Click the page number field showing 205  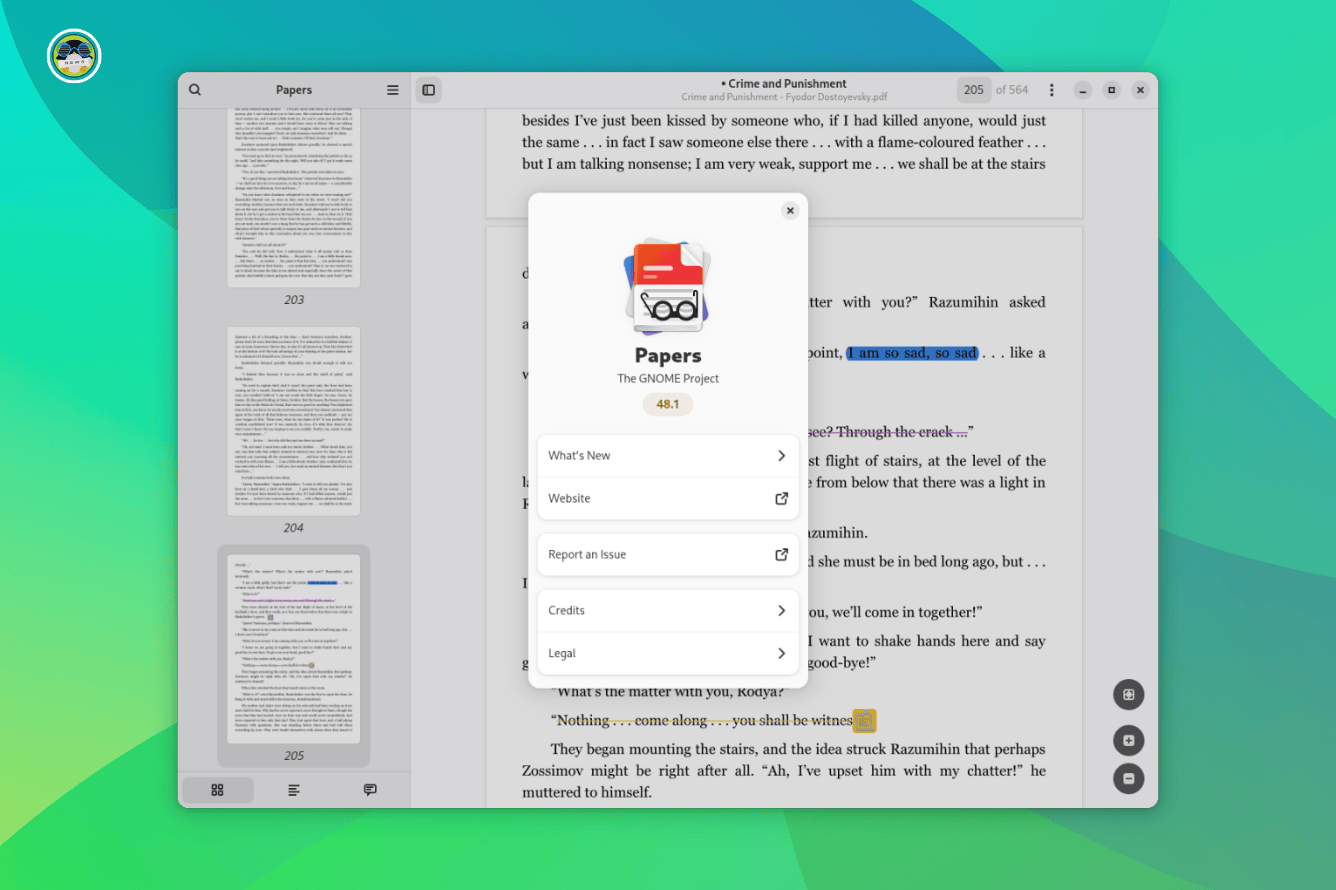pos(974,90)
